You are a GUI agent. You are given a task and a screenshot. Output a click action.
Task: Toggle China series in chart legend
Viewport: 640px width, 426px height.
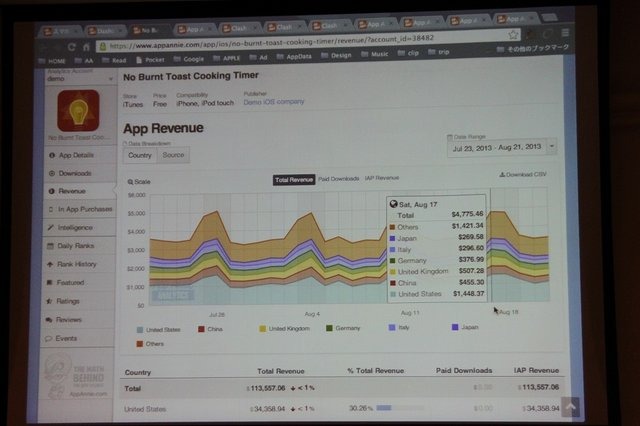[x=211, y=329]
